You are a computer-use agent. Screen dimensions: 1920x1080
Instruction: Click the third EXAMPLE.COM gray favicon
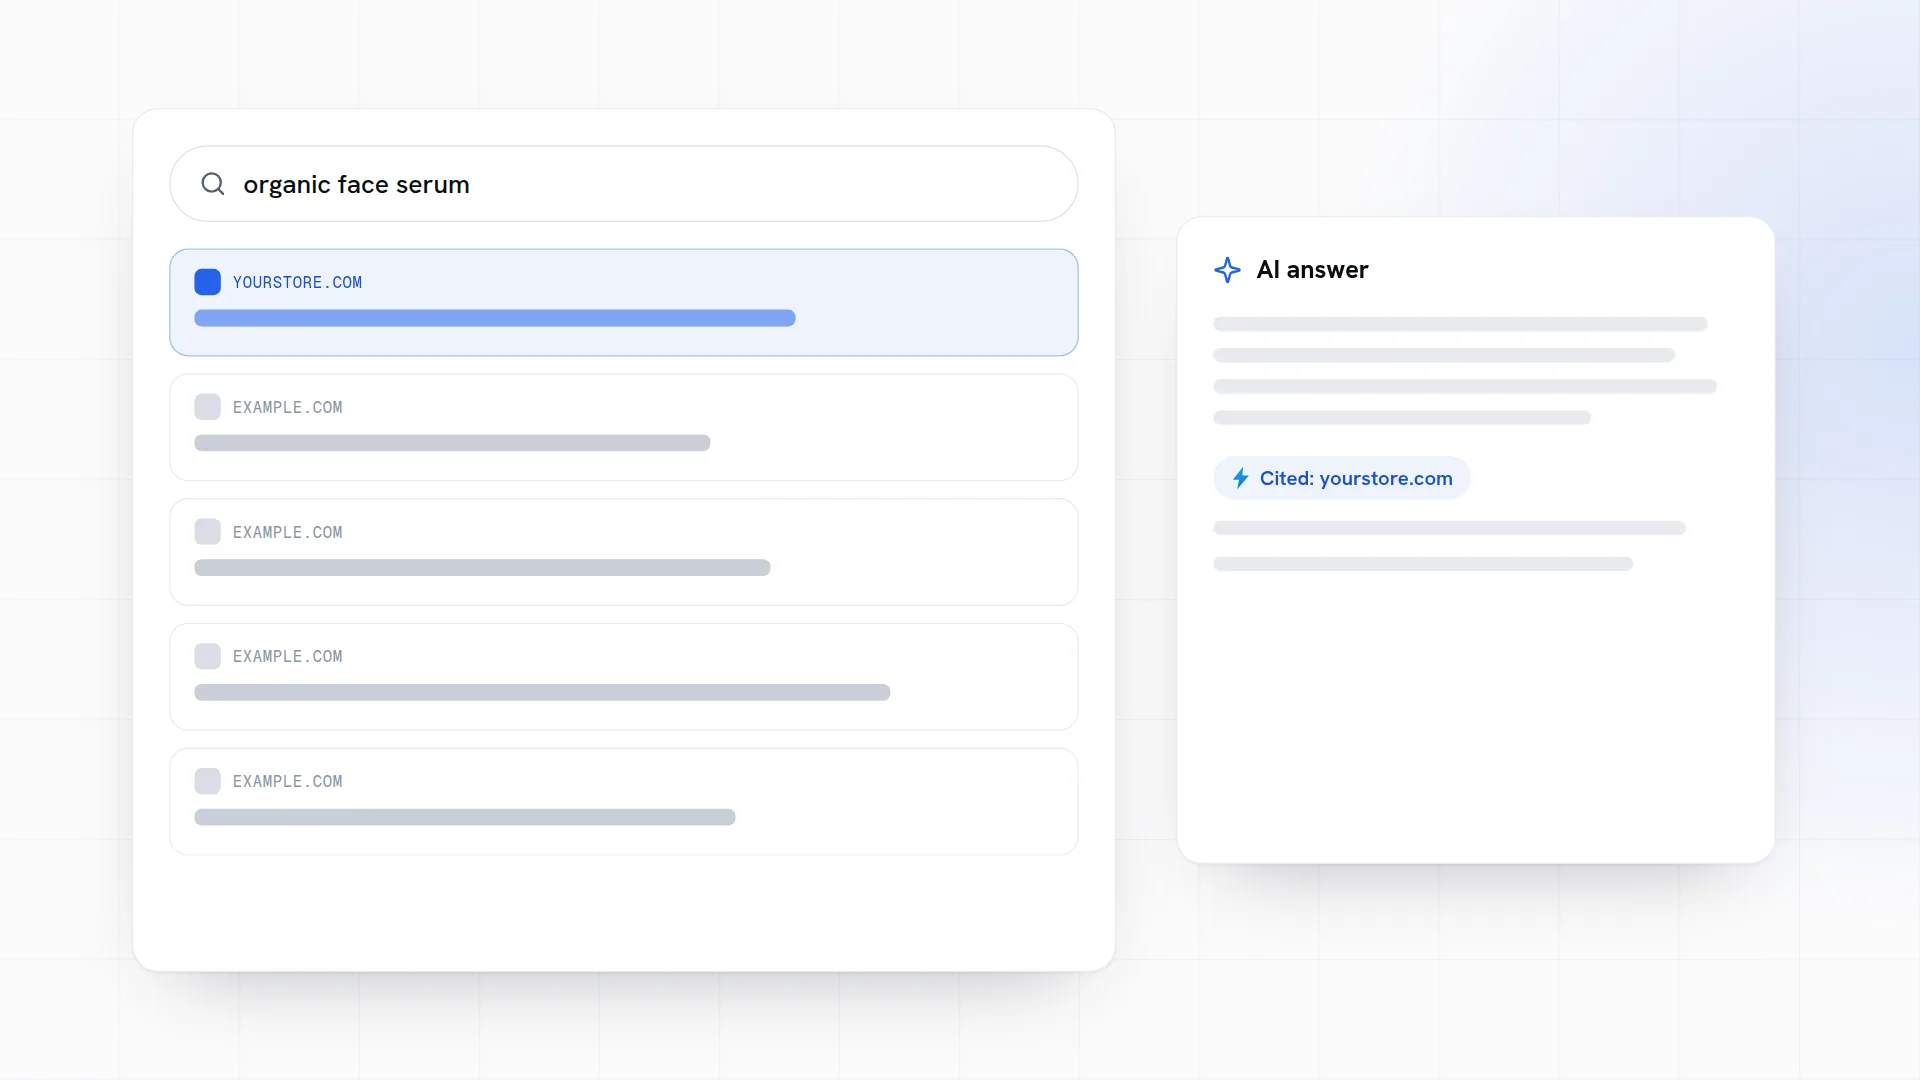(x=207, y=656)
